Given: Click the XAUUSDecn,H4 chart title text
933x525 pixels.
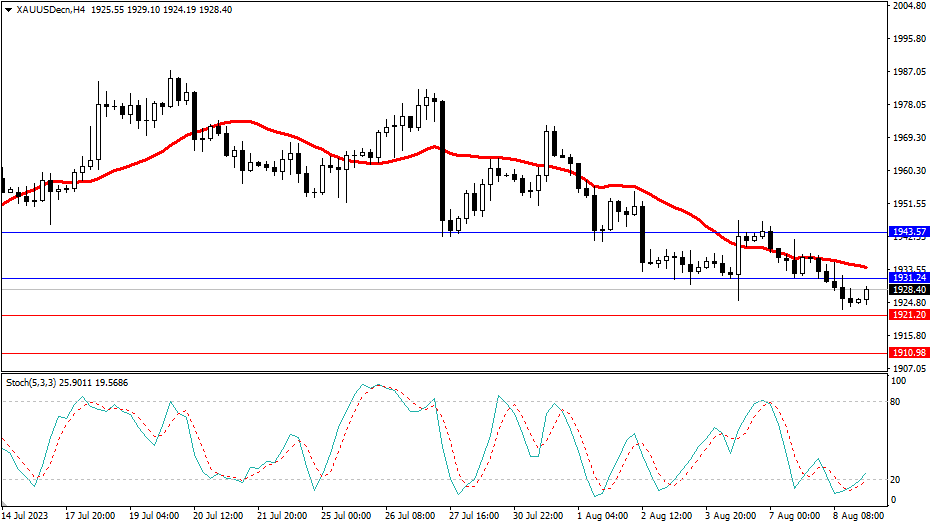Looking at the screenshot, I should coord(50,10).
